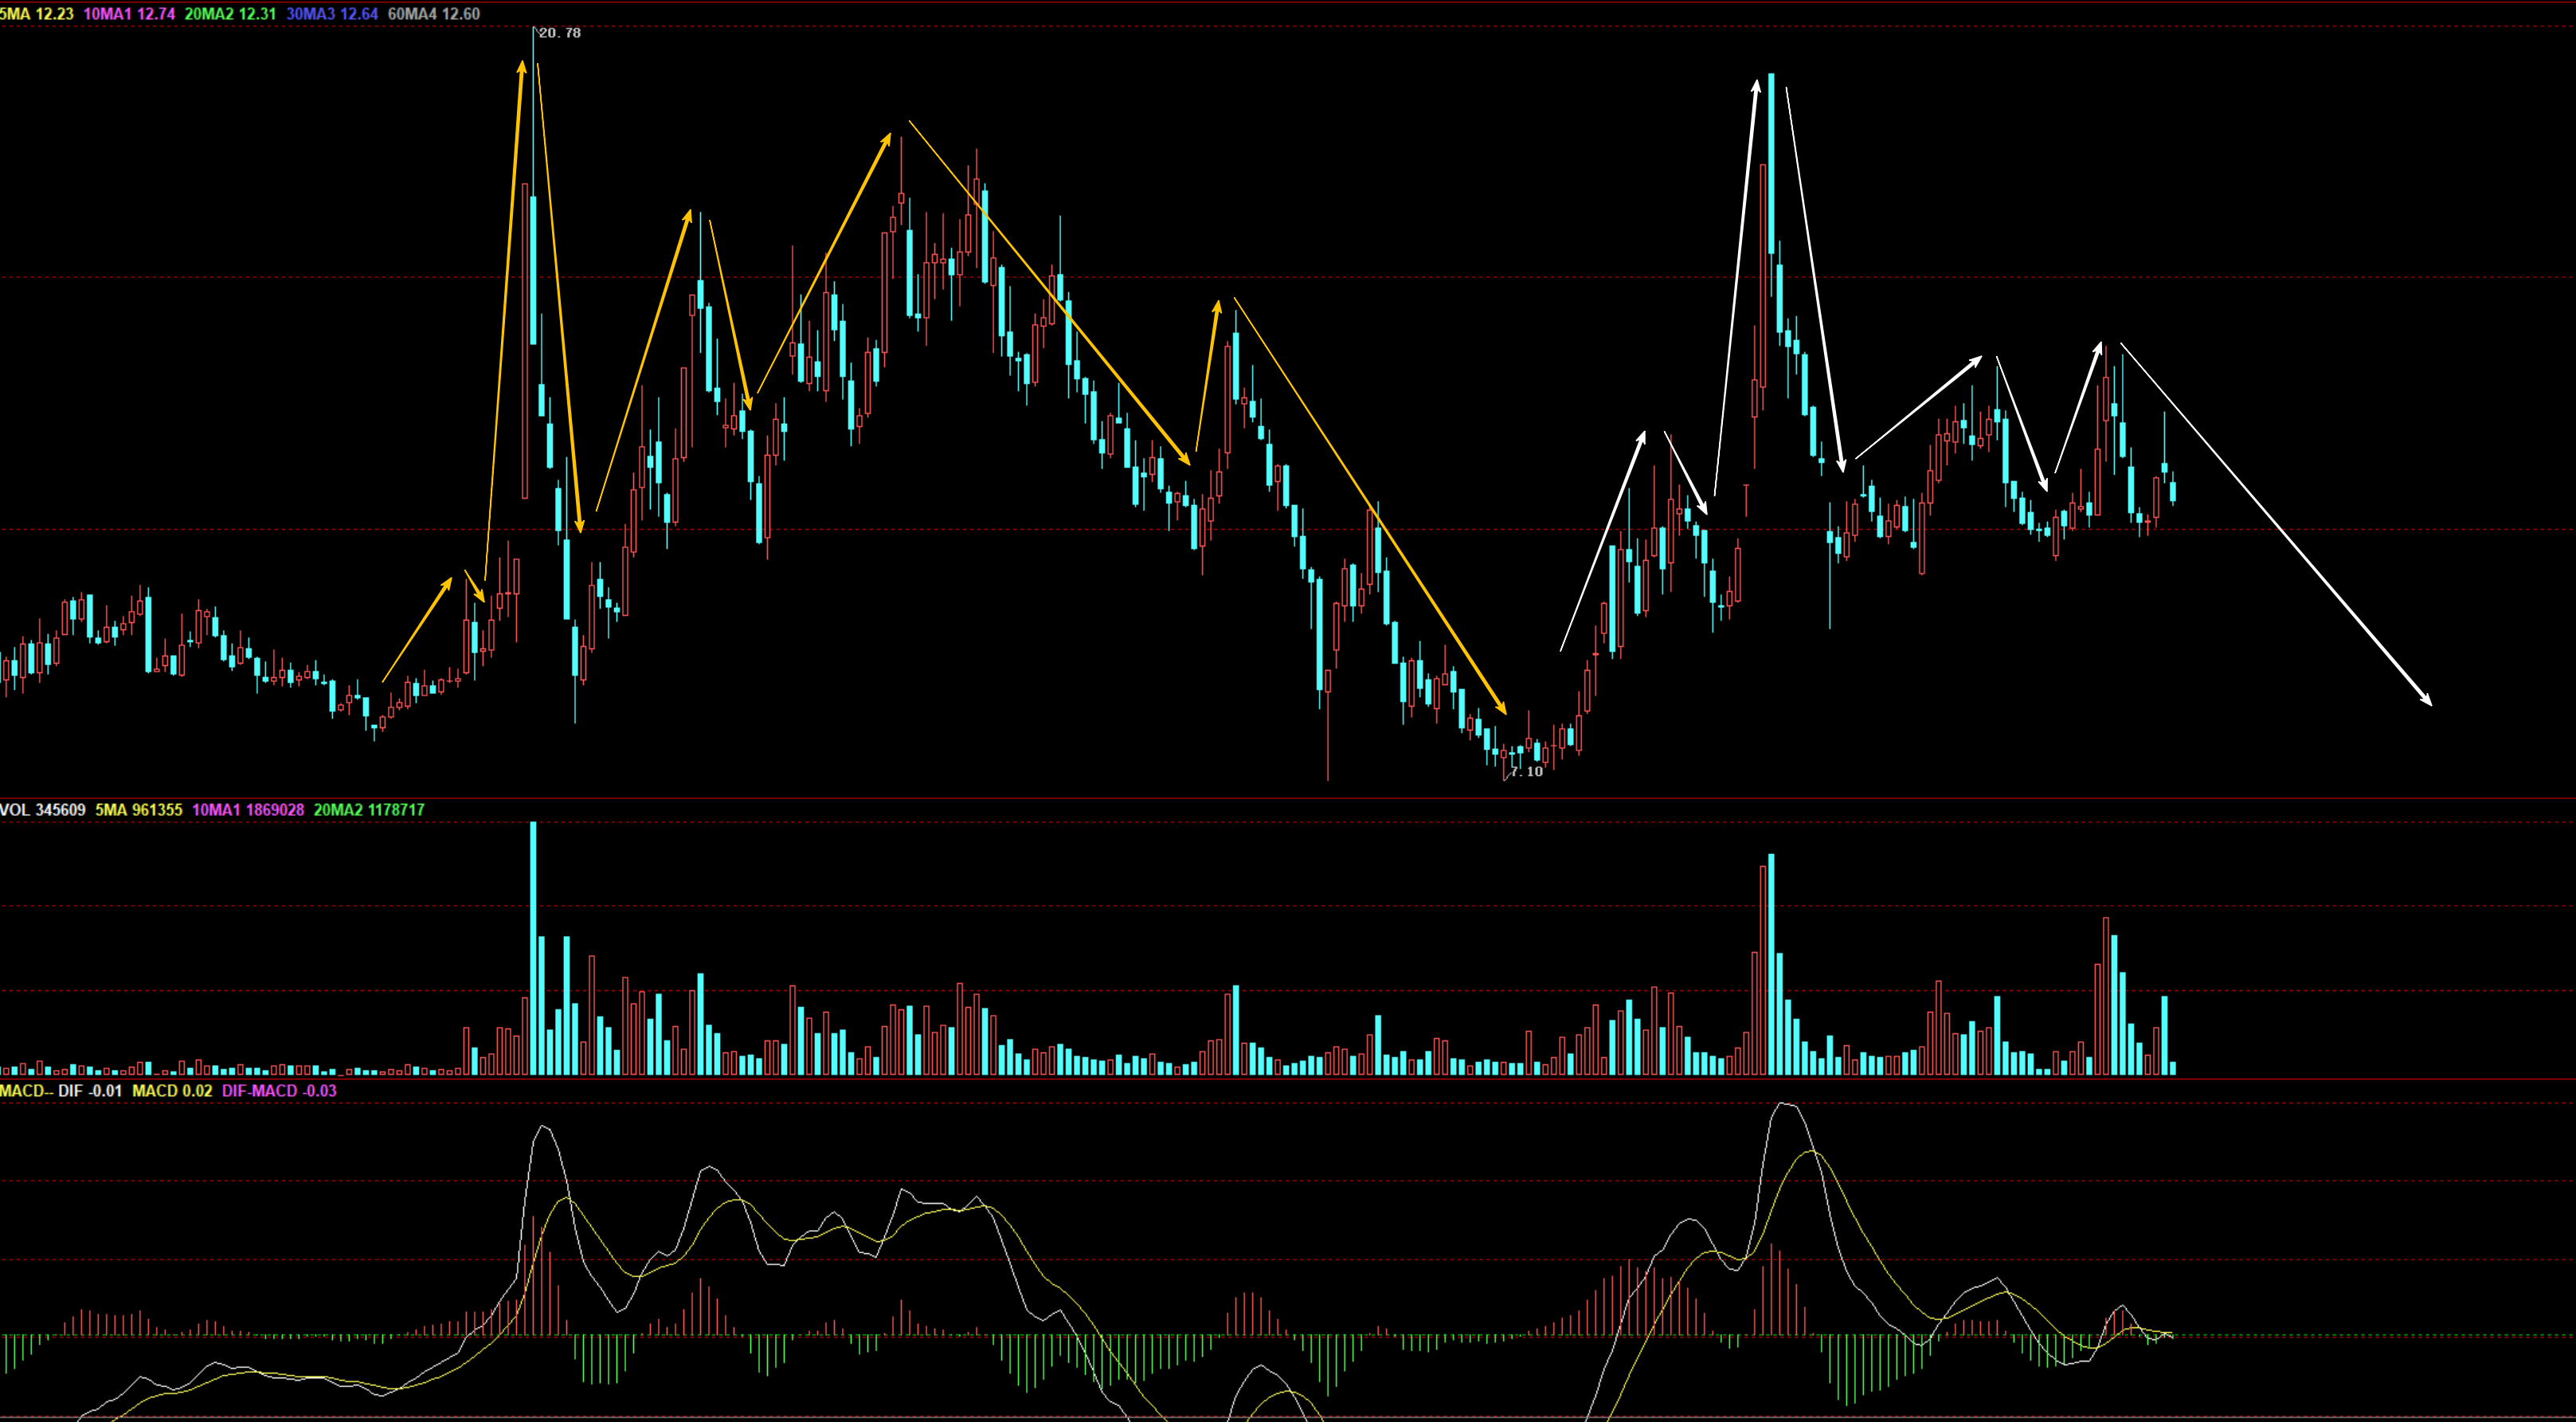Click the yellow 5MA 12.23 price label

point(38,14)
